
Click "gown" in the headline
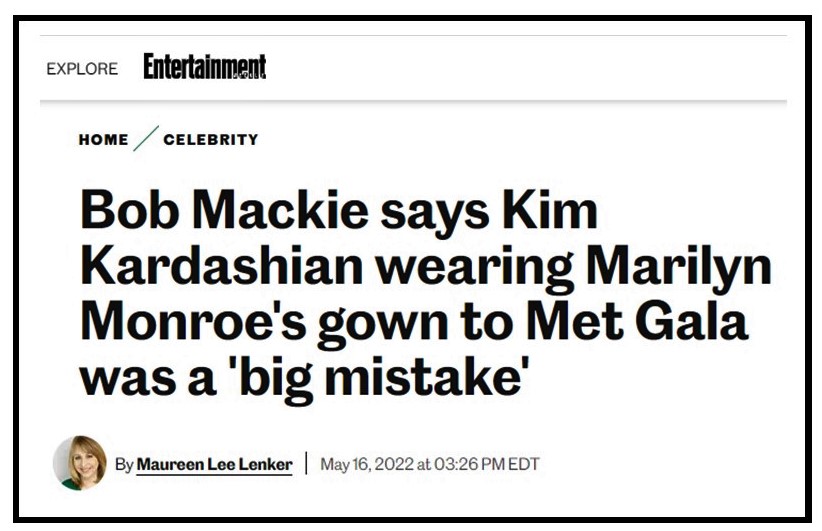383,325
